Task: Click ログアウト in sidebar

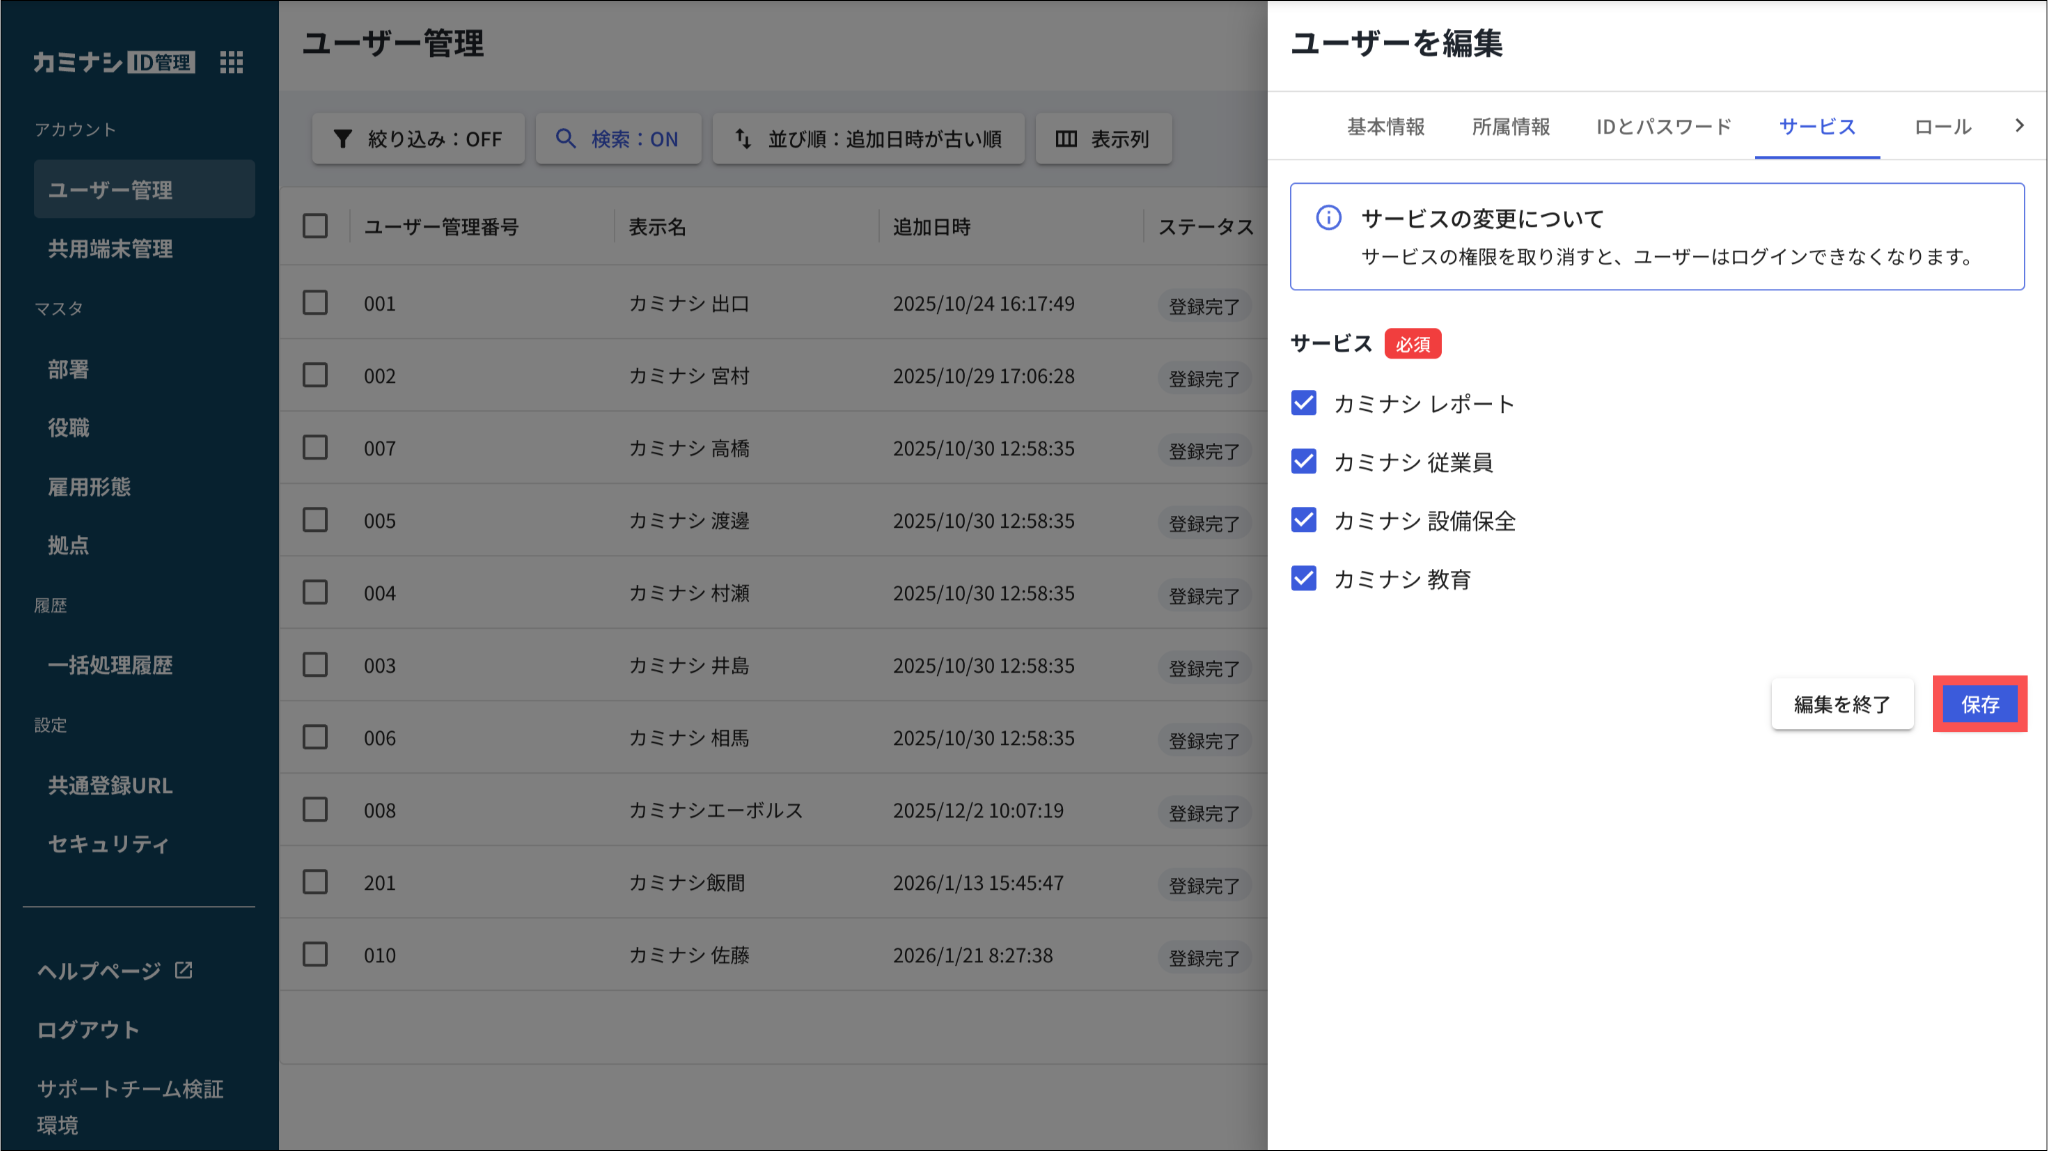Action: [88, 1030]
